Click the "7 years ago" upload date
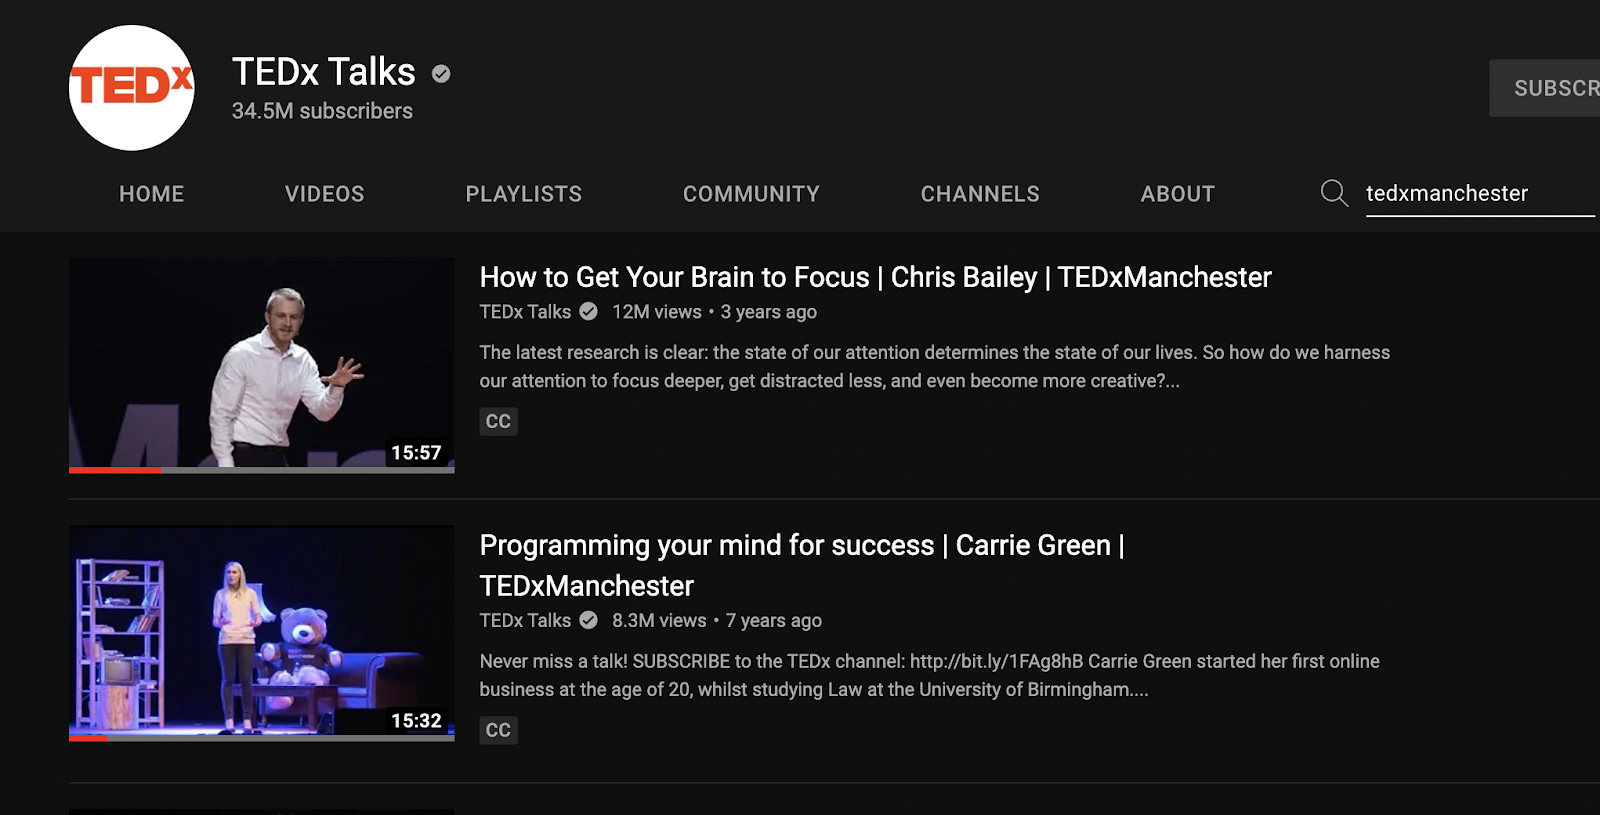 [x=774, y=620]
